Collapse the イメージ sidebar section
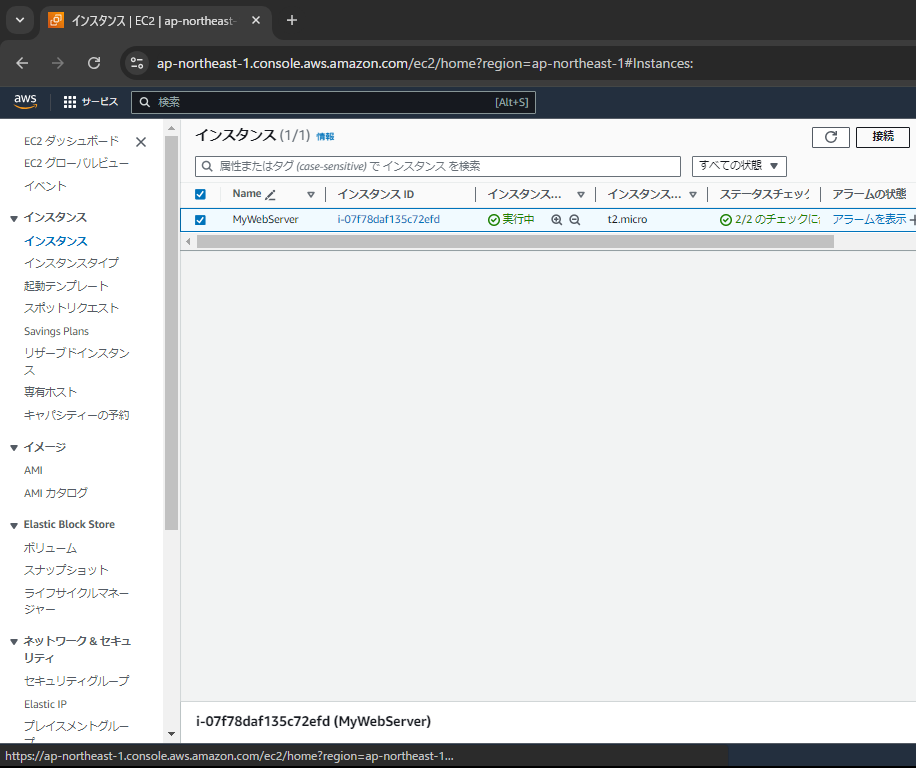Viewport: 916px width, 768px height. [14, 449]
